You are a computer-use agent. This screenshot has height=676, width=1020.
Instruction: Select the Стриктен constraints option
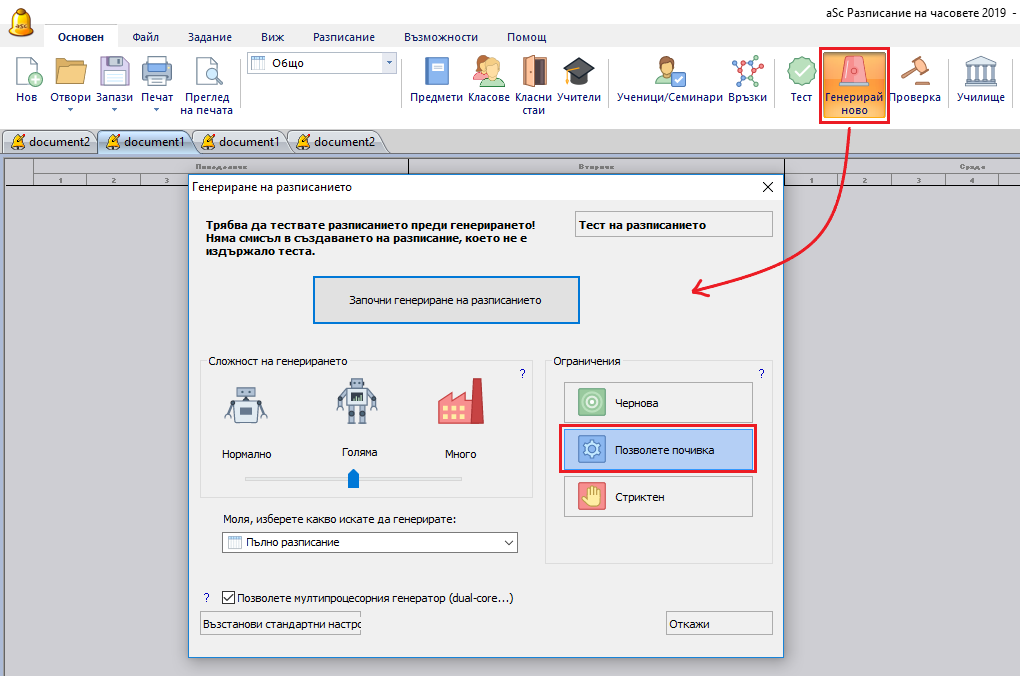tap(658, 496)
